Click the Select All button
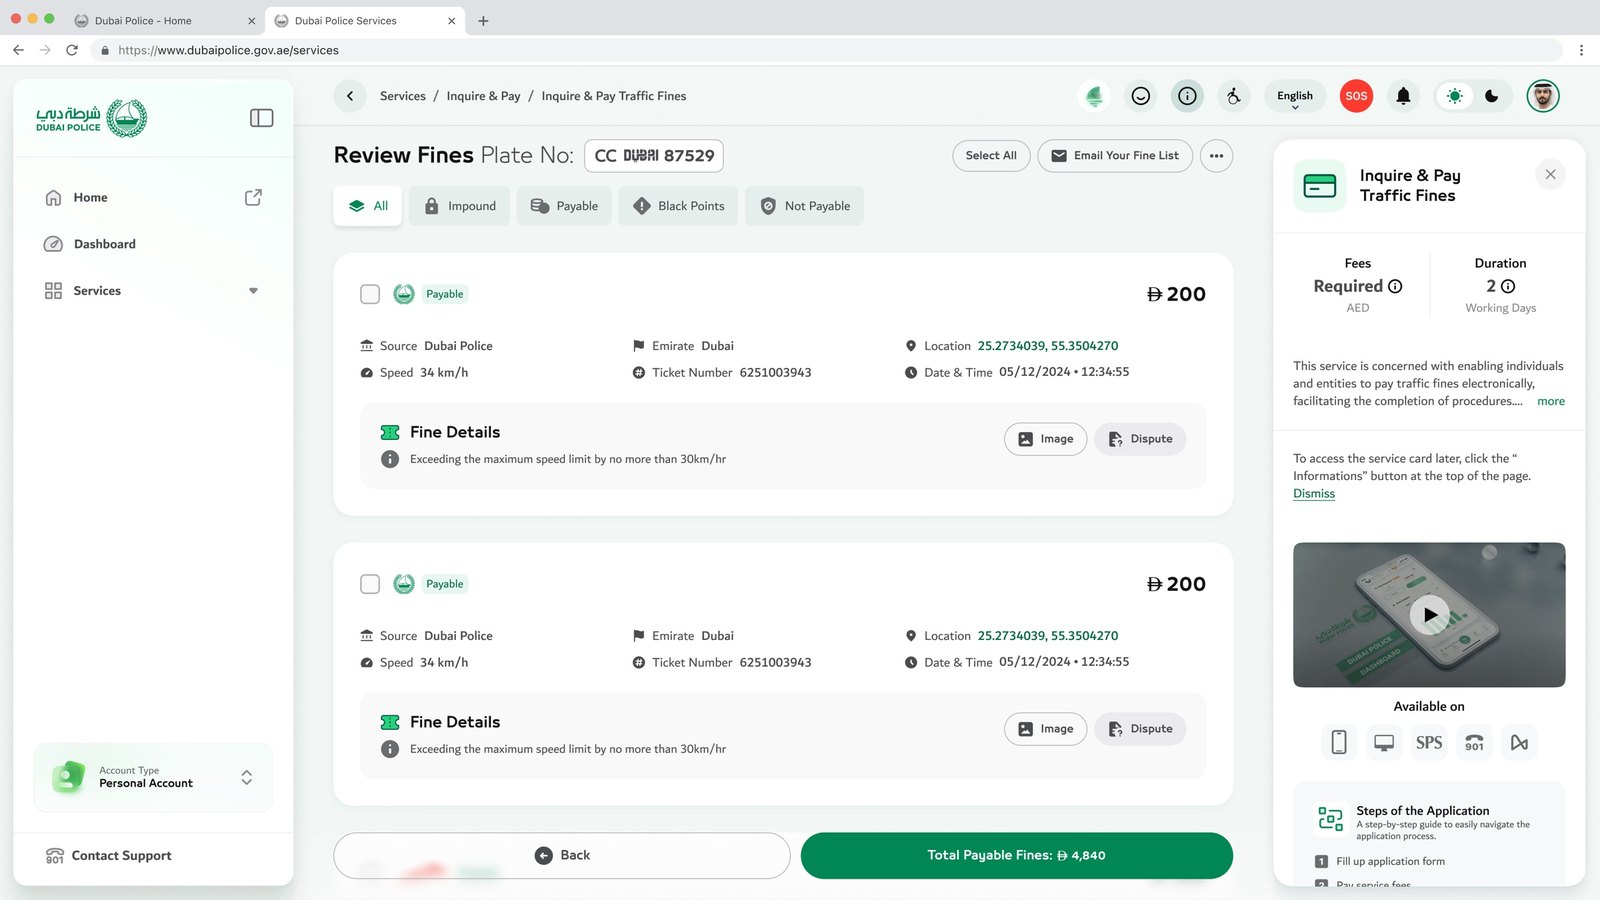 [x=991, y=156]
